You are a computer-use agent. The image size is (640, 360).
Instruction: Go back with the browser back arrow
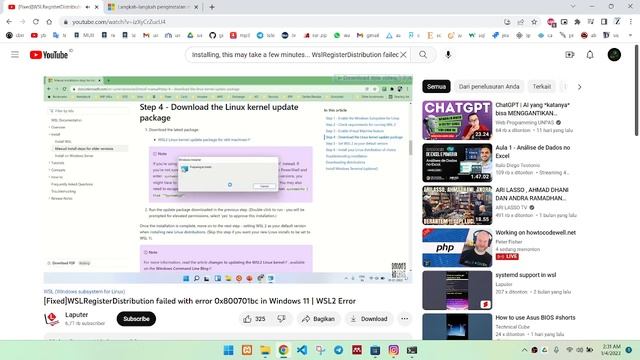point(9,22)
